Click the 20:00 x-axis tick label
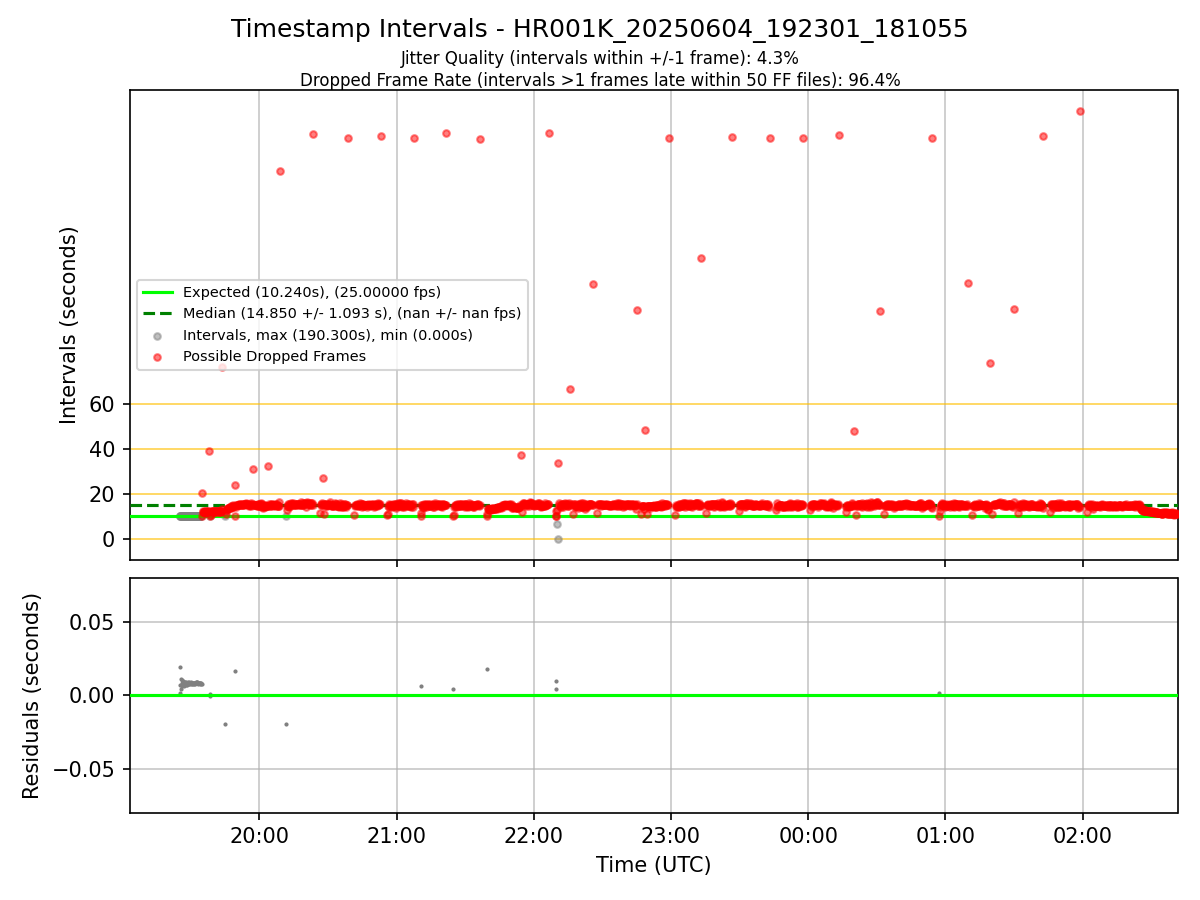Screen dimensions: 1200x900 coord(259,834)
